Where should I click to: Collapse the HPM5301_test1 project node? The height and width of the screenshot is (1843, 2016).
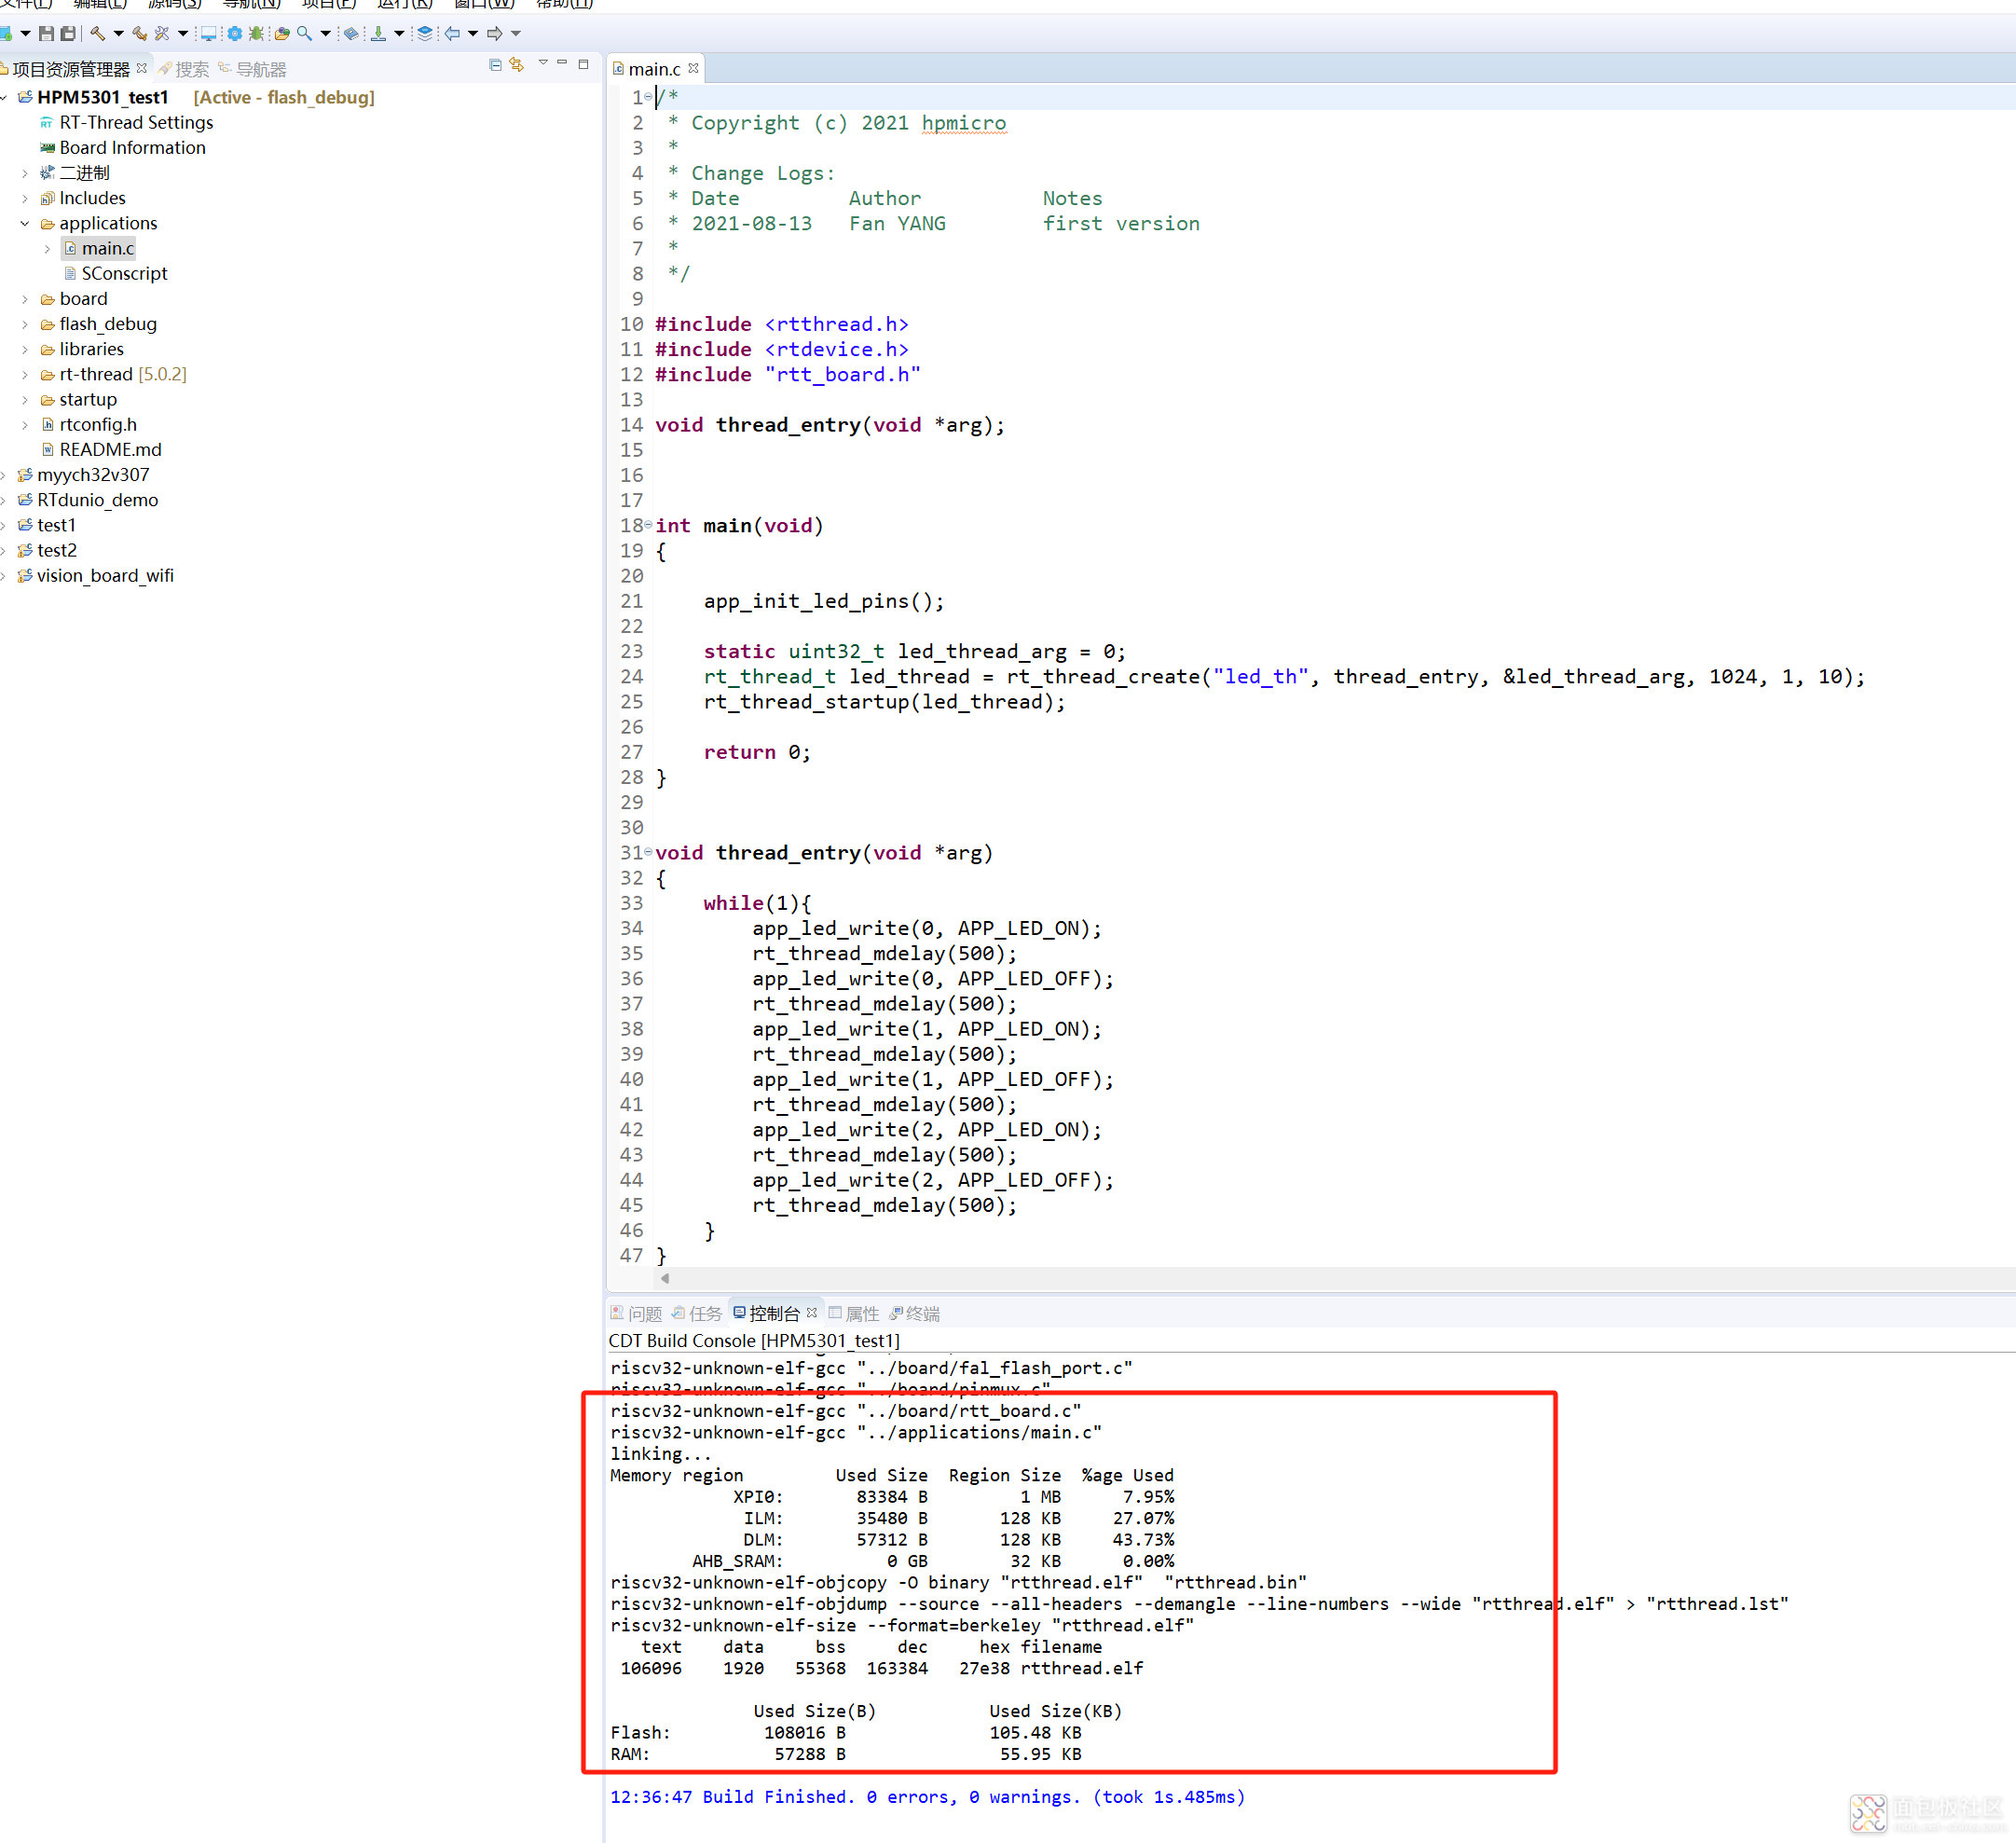tap(5, 98)
